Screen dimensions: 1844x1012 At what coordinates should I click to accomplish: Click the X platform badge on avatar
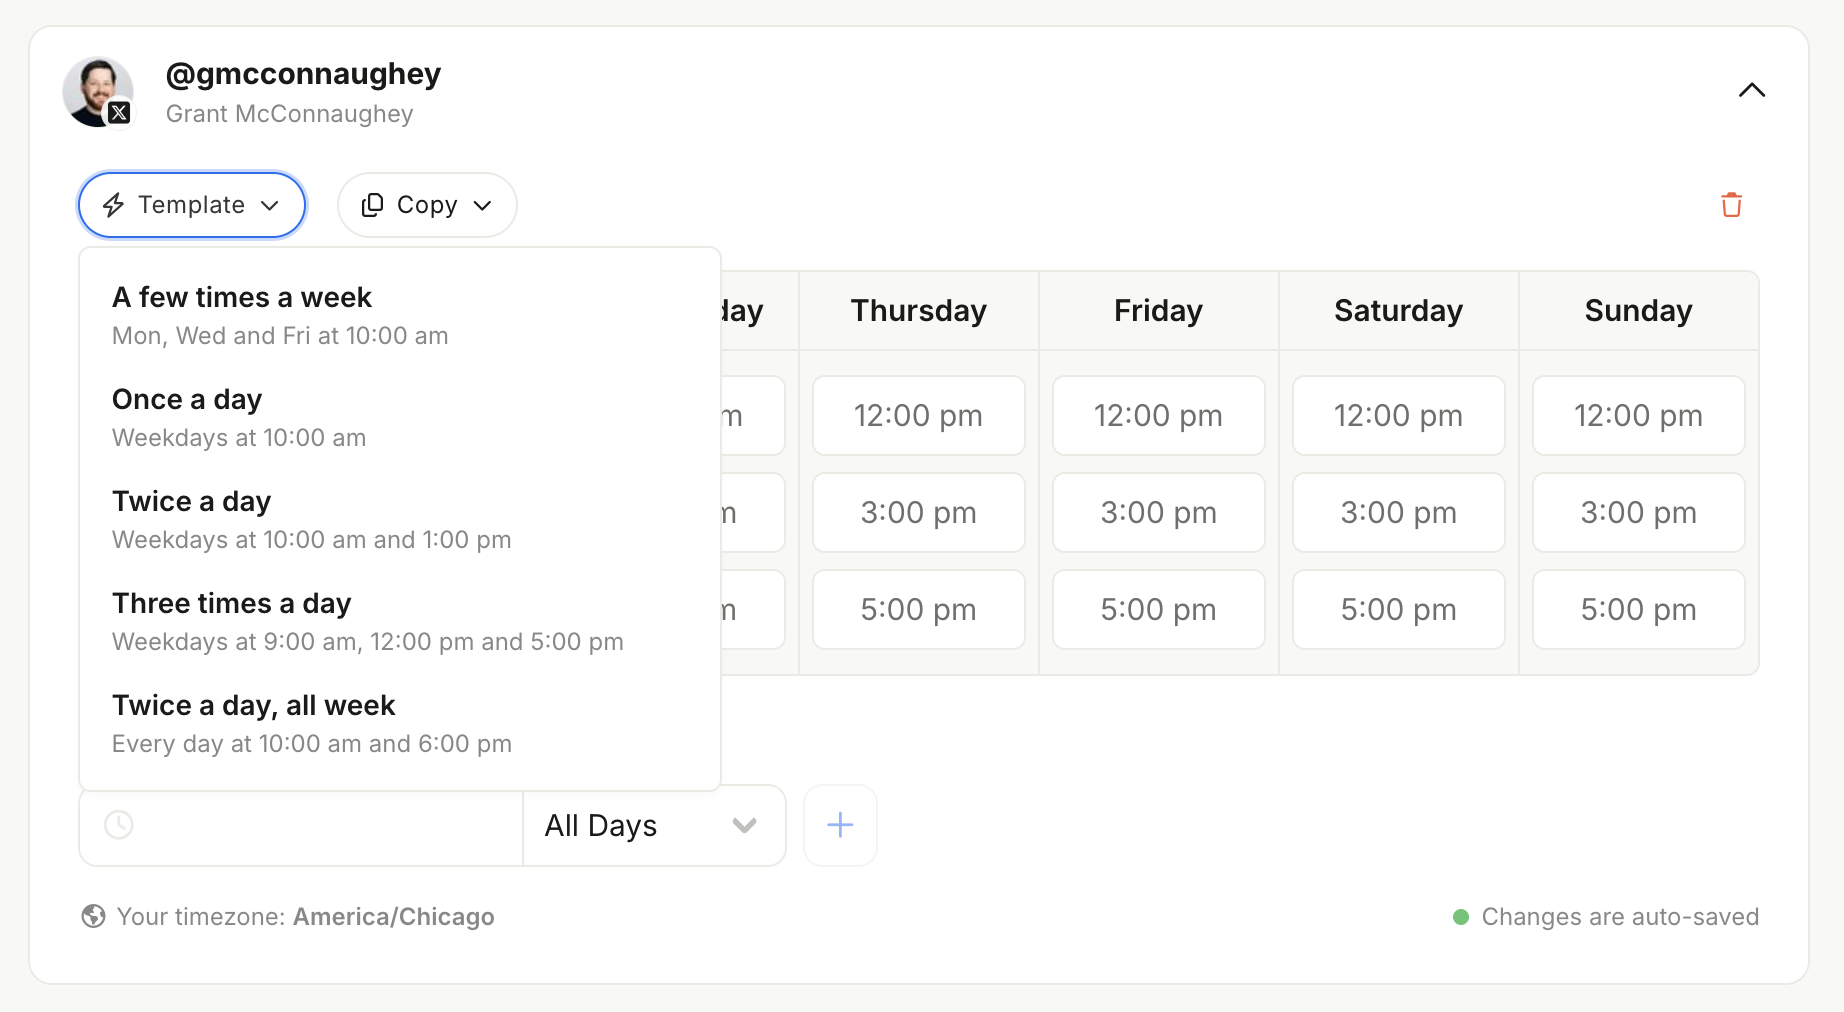[x=119, y=113]
